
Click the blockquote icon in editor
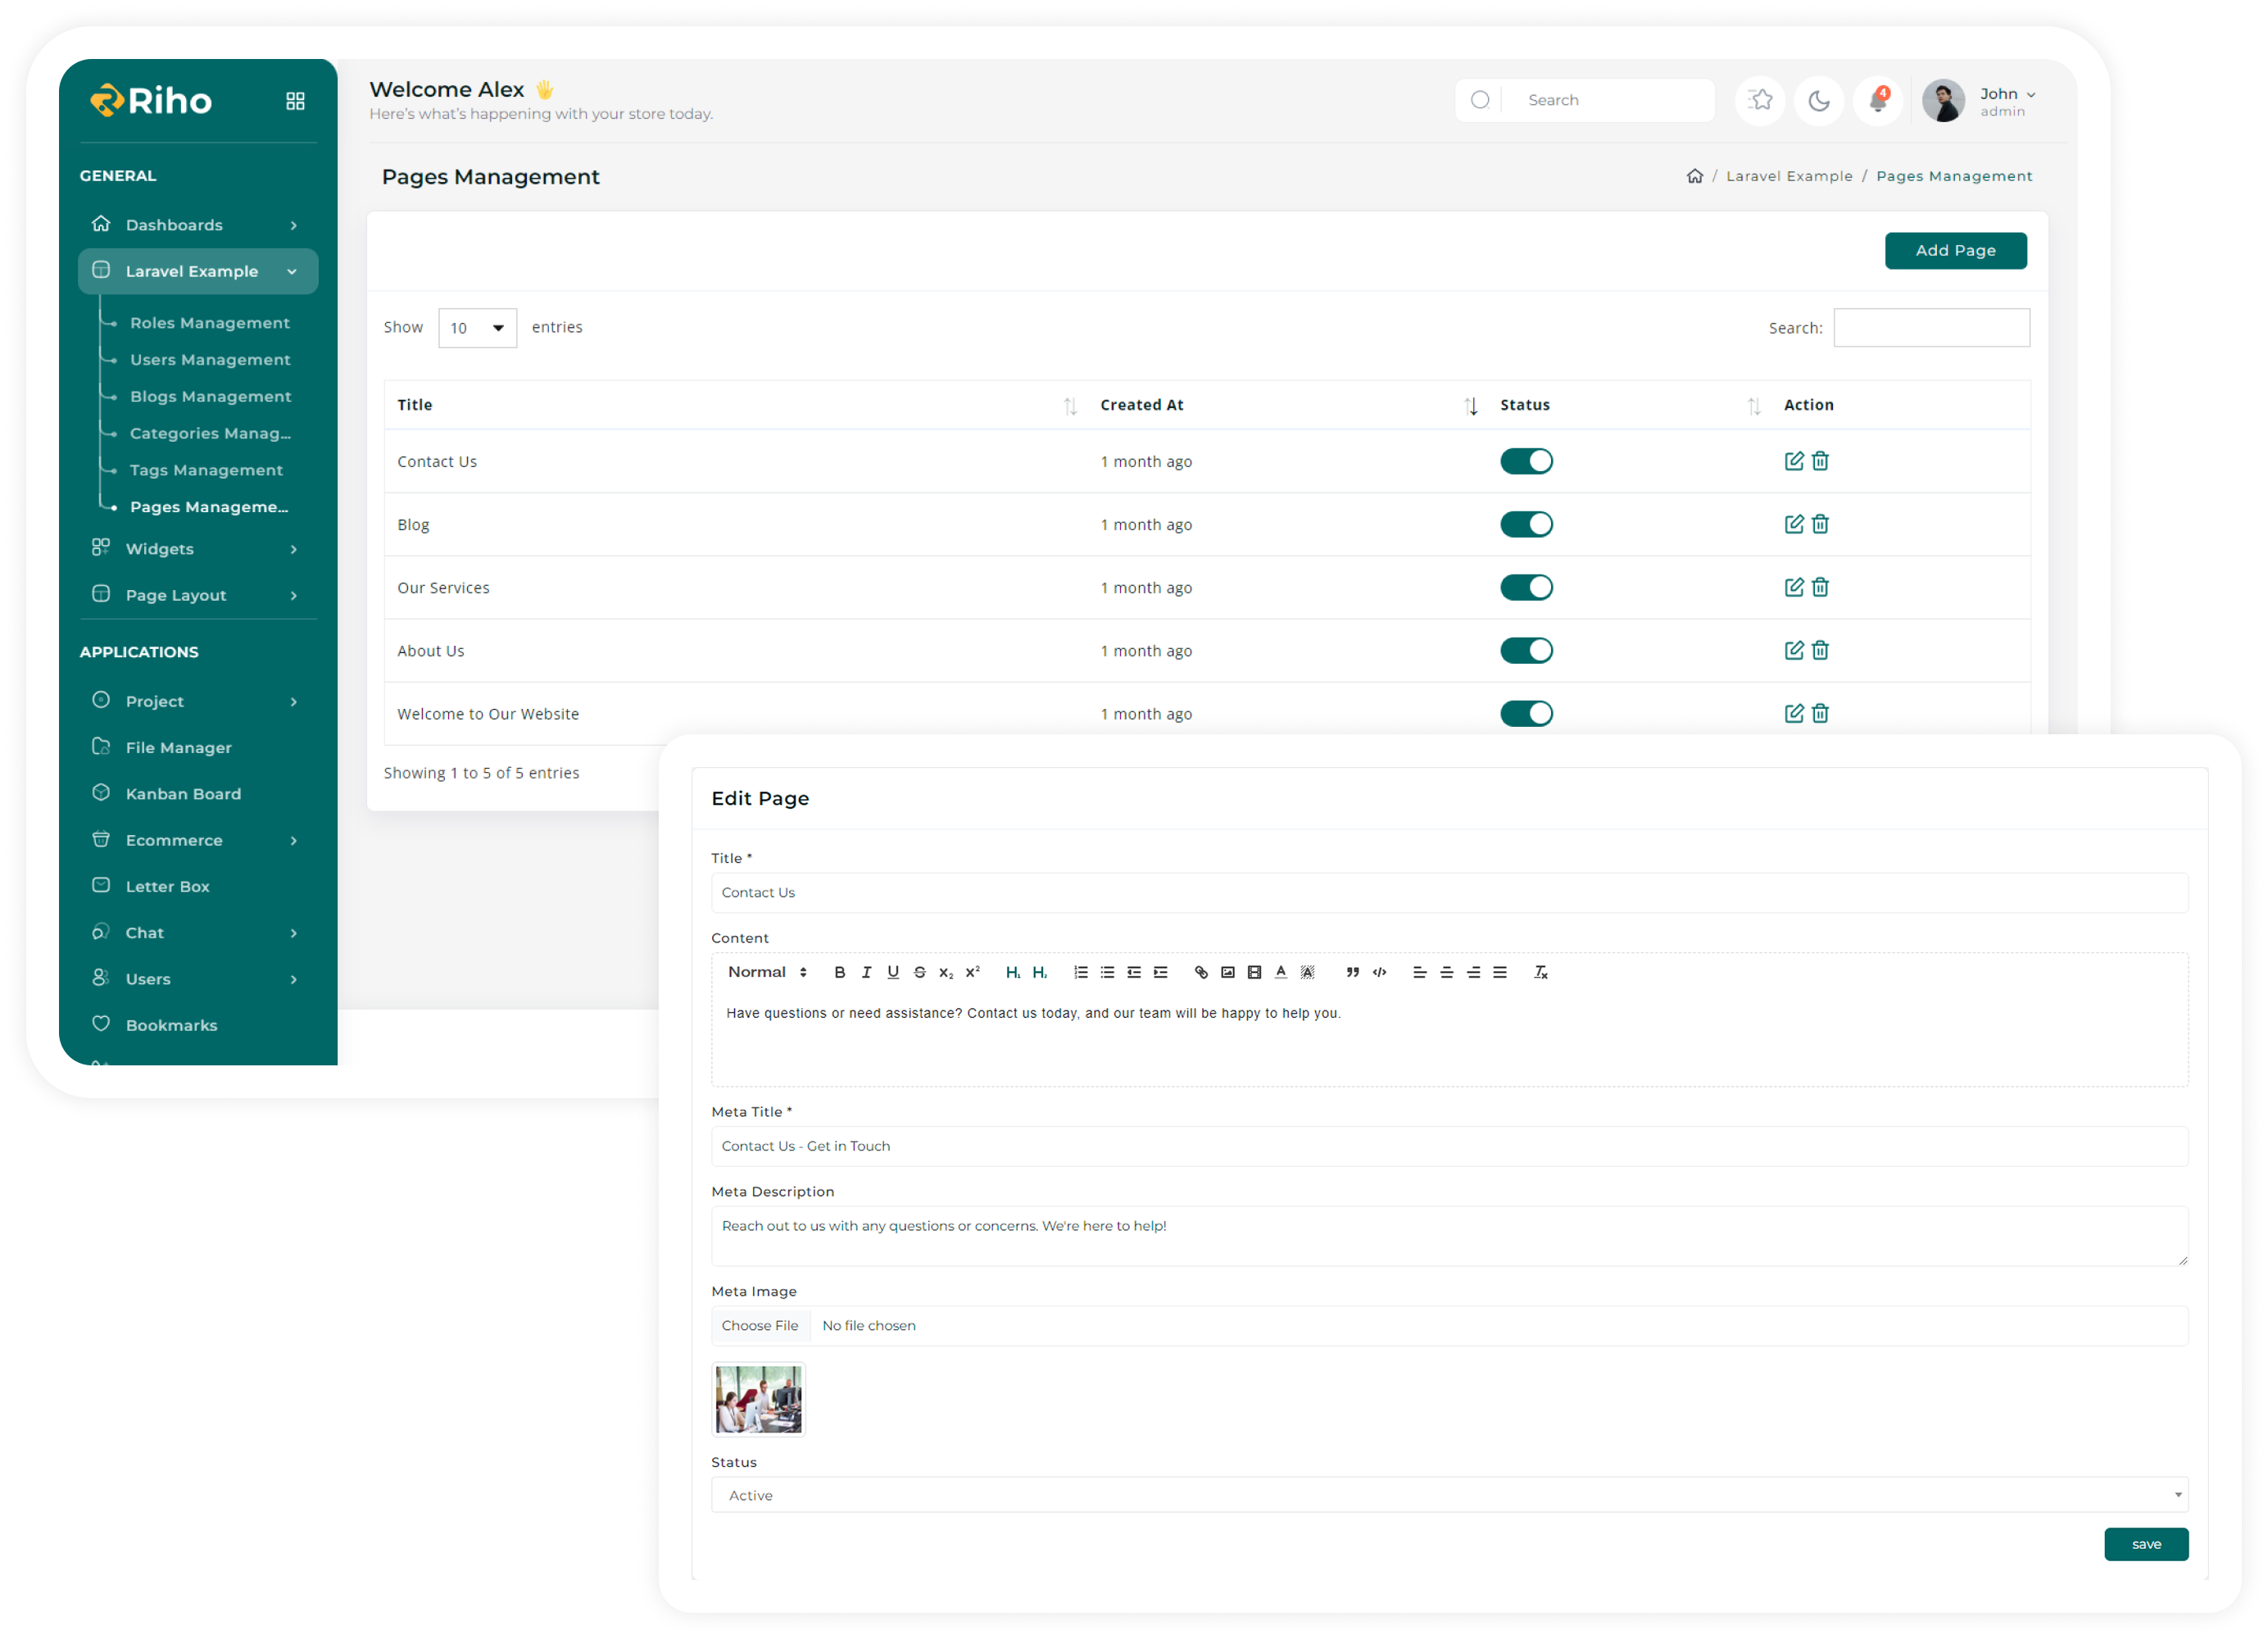tap(1352, 972)
